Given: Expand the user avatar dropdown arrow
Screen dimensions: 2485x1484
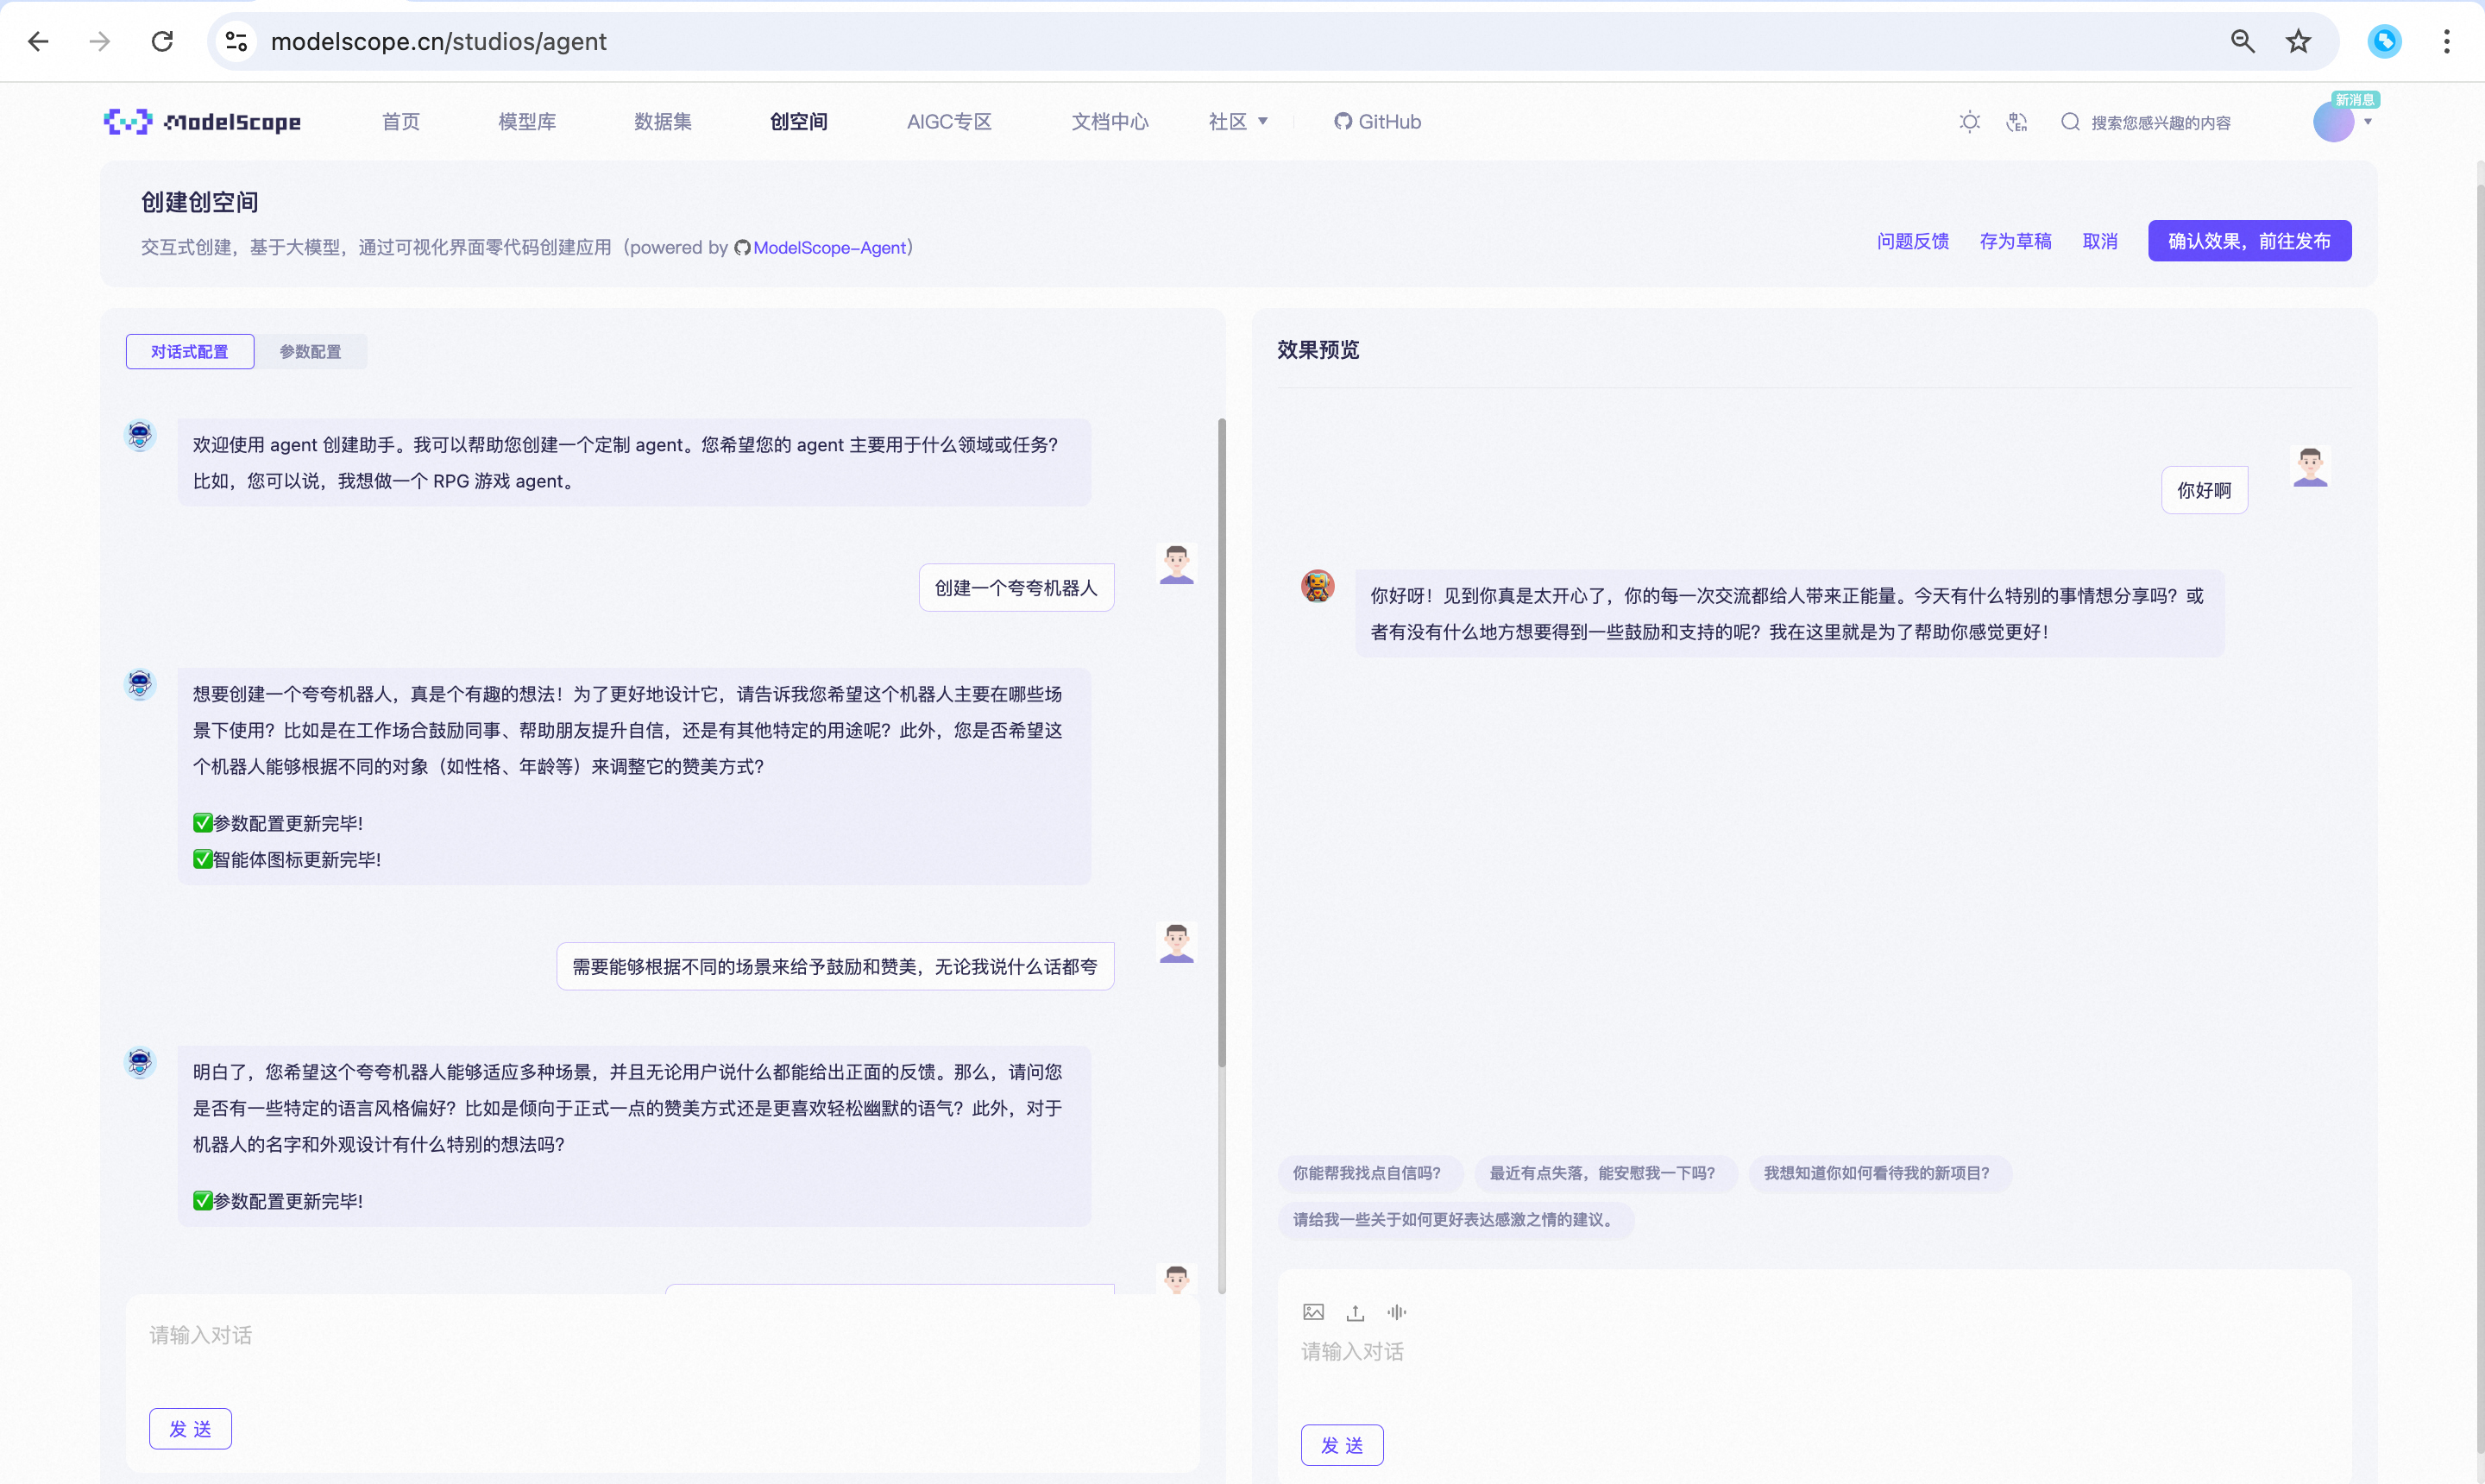Looking at the screenshot, I should (2368, 122).
